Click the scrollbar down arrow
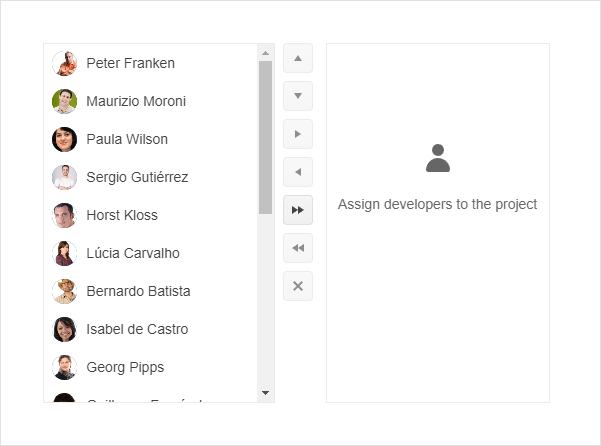 265,393
